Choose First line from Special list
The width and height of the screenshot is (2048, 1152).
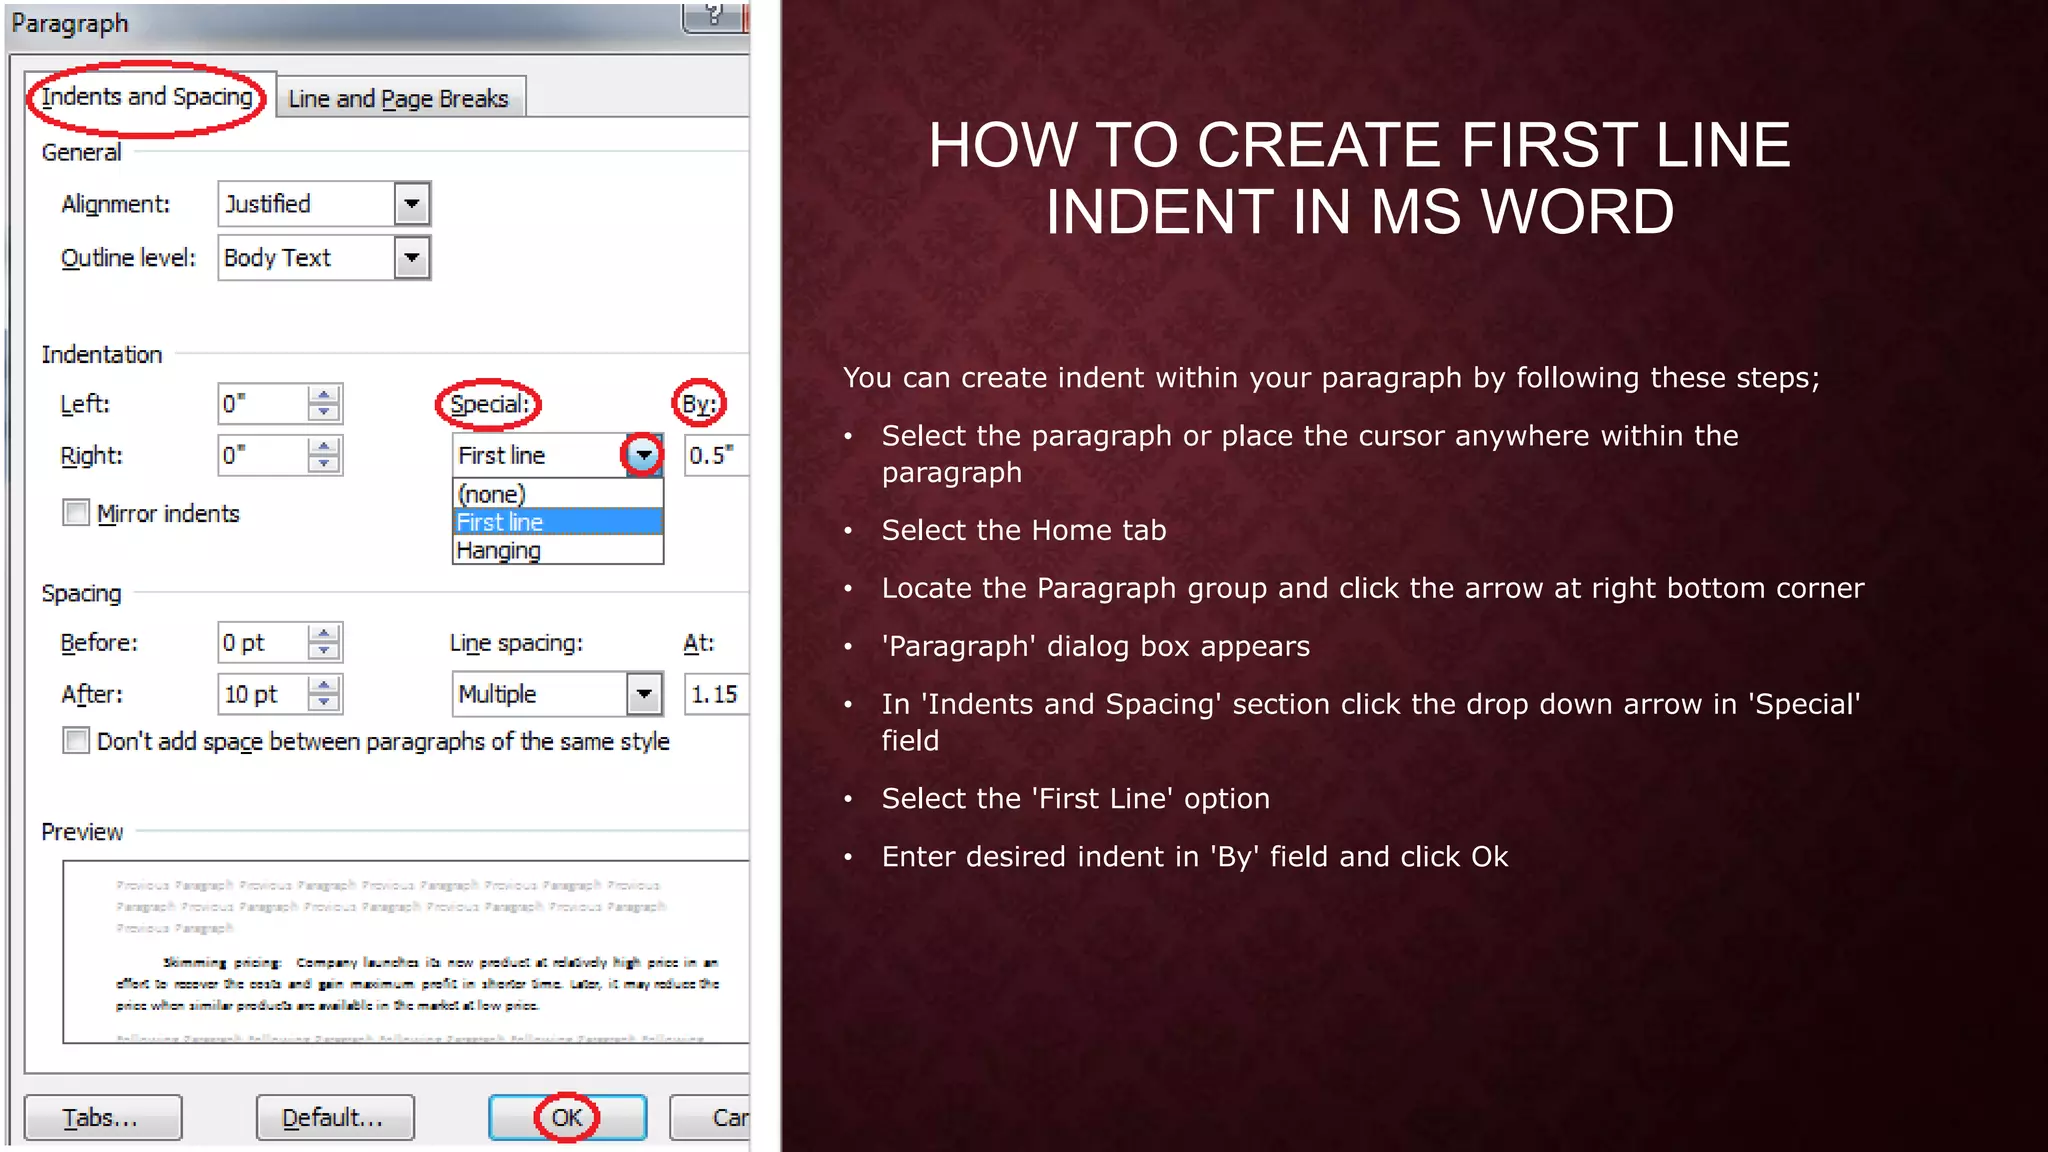(558, 522)
